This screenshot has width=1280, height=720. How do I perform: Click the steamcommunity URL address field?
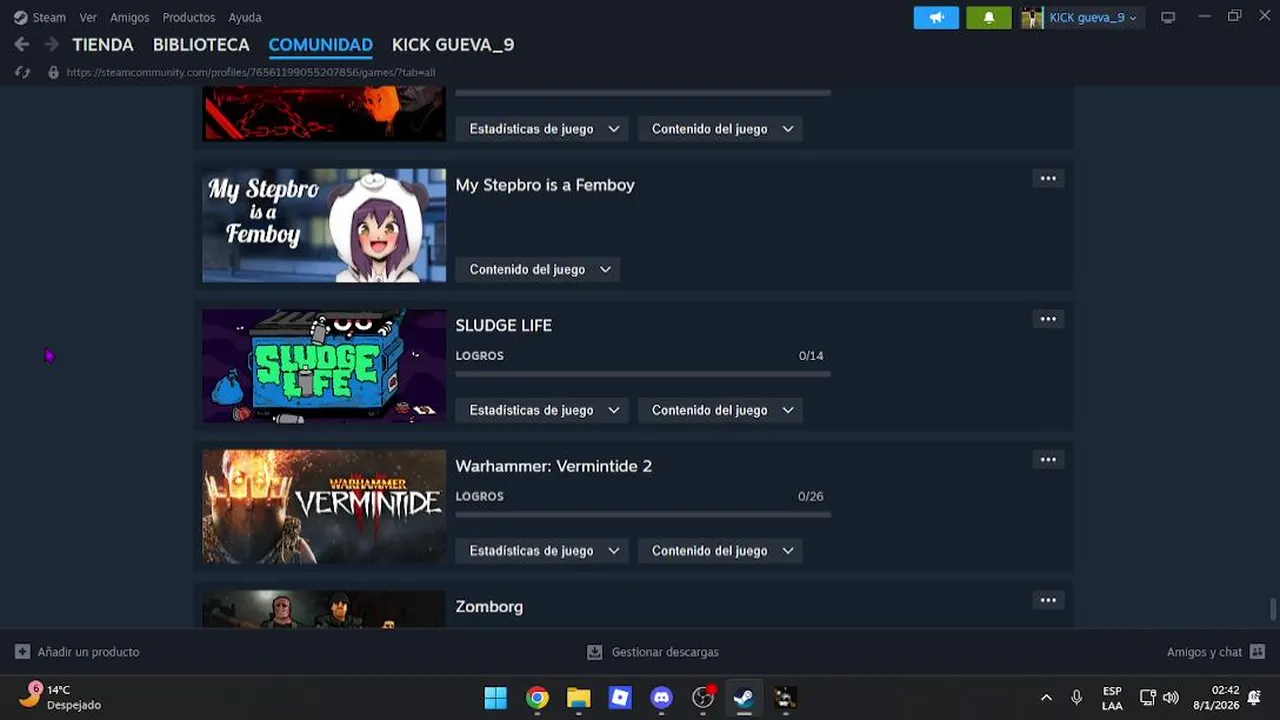(251, 72)
